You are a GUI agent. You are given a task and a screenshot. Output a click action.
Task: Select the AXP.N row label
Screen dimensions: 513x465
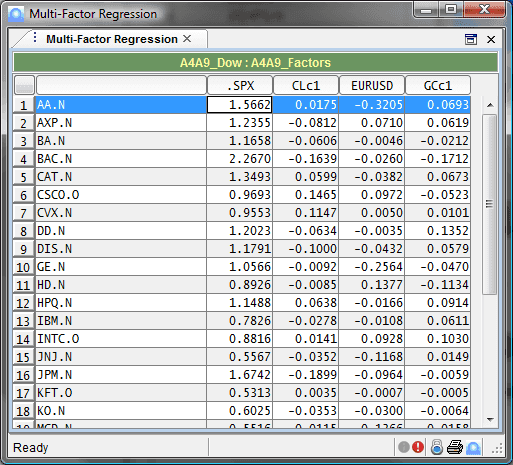tap(121, 123)
